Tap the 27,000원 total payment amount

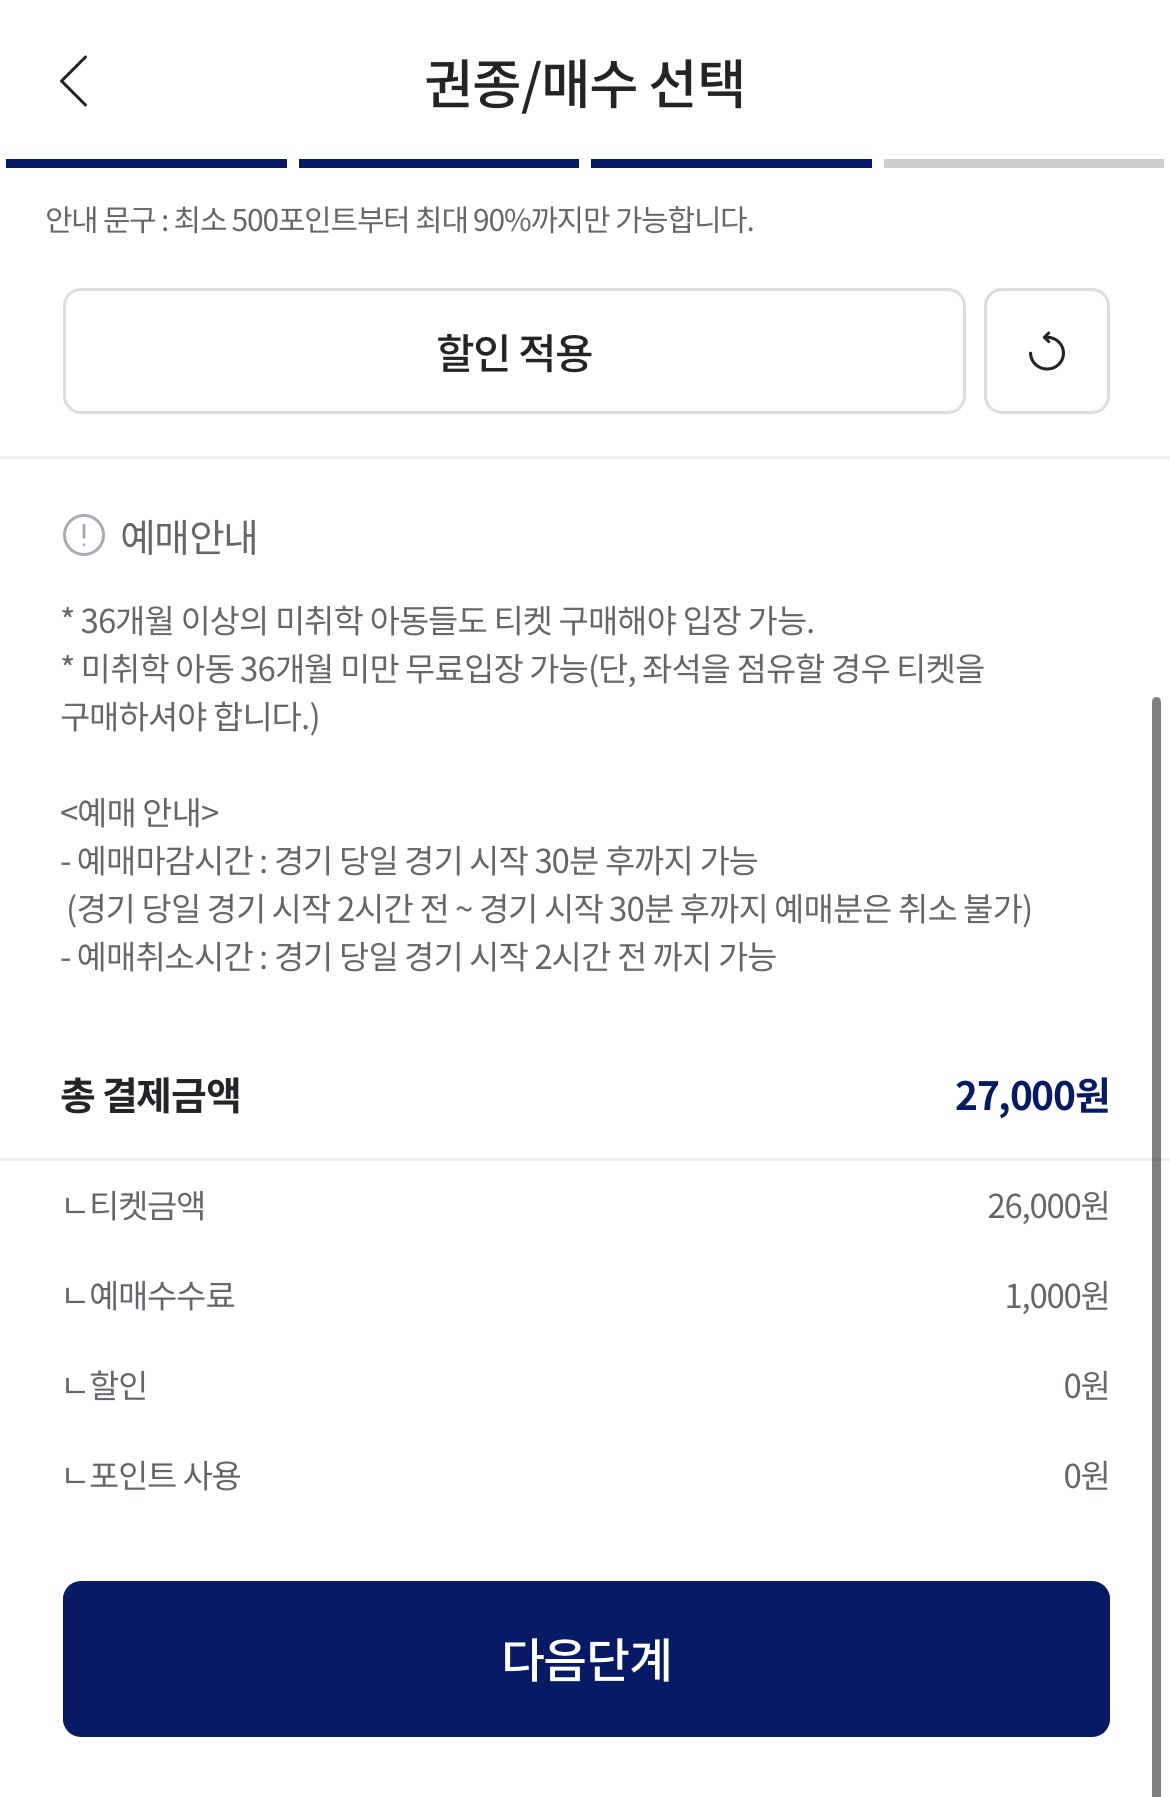tap(1032, 1096)
